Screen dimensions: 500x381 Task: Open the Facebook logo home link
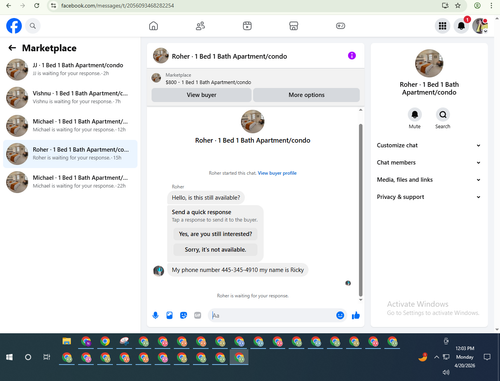click(x=14, y=26)
